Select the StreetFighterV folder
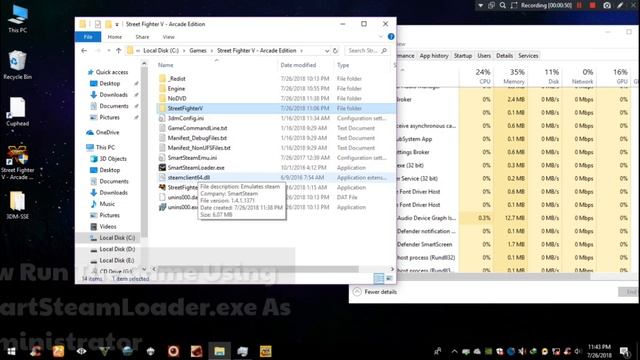Image resolution: width=640 pixels, height=360 pixels. [185, 108]
